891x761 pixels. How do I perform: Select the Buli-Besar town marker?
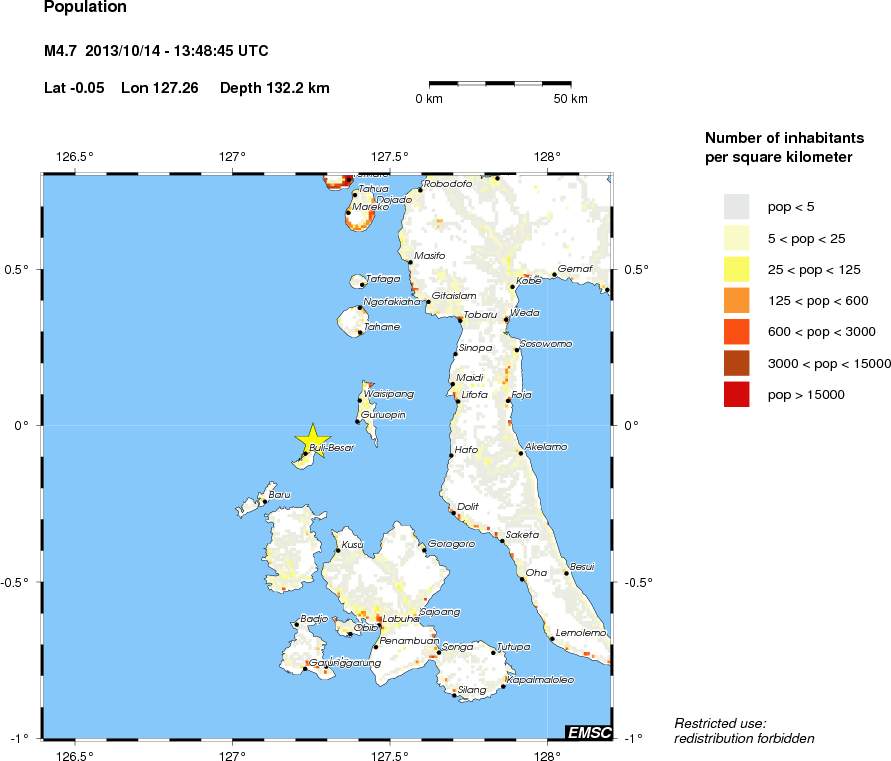305,454
